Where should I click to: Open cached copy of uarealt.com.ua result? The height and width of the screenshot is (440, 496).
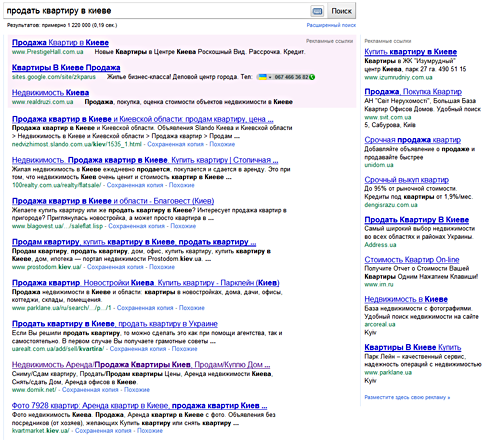point(138,349)
